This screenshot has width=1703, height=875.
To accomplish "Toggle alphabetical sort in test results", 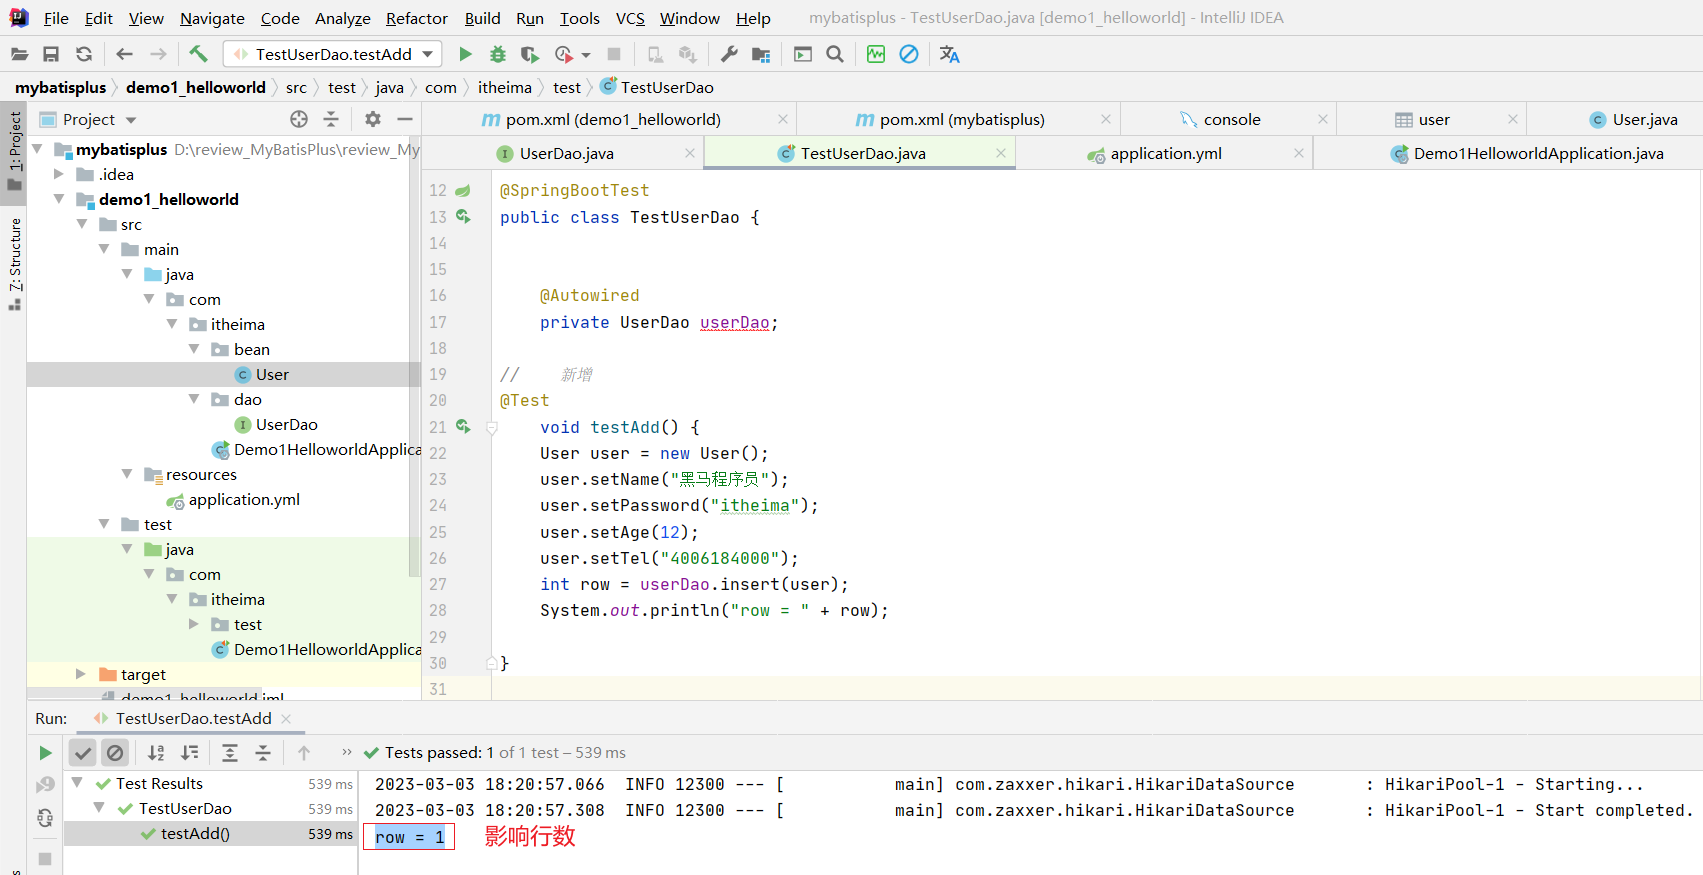I will [156, 753].
